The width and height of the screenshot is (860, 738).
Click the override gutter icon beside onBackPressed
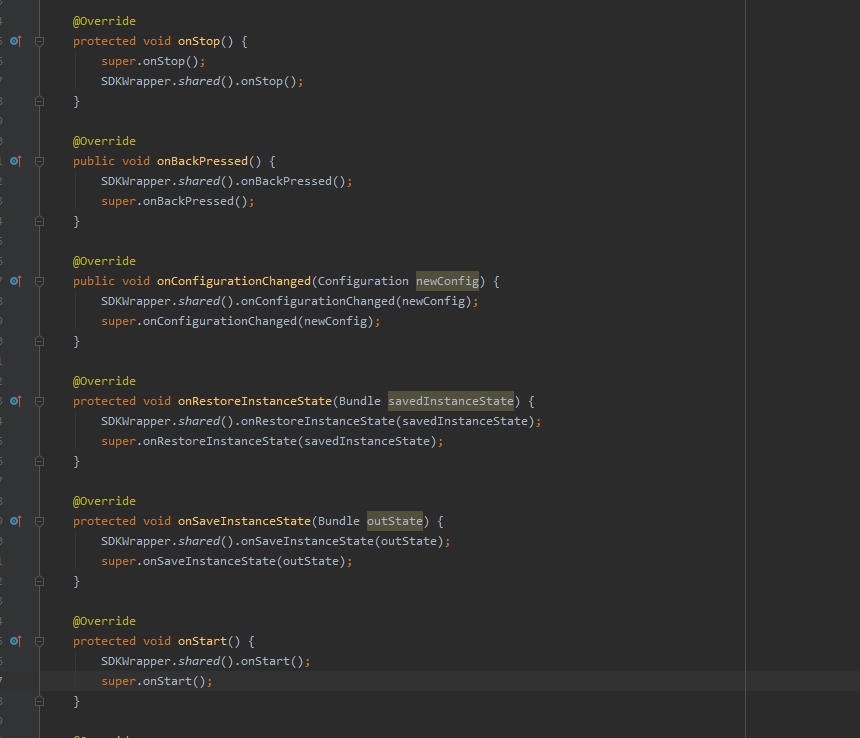pyautogui.click(x=16, y=161)
